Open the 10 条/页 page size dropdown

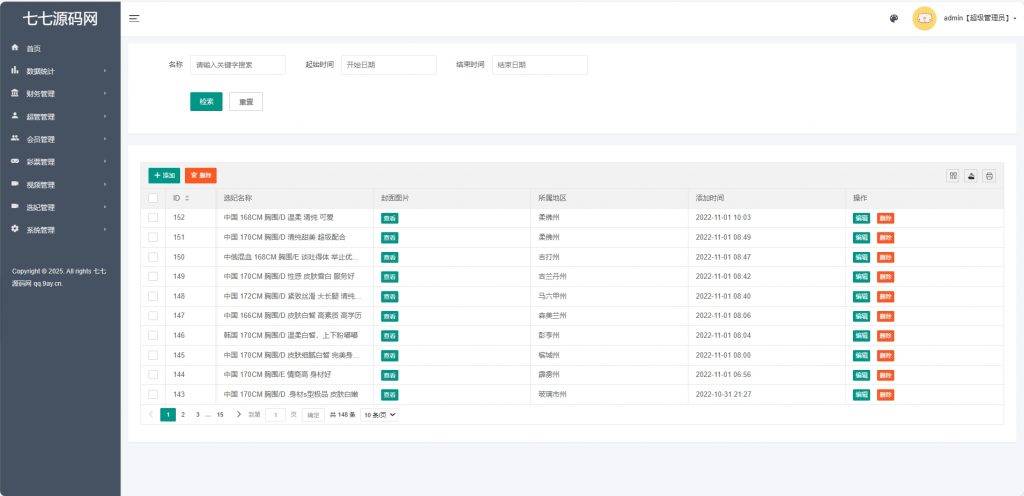[379, 415]
